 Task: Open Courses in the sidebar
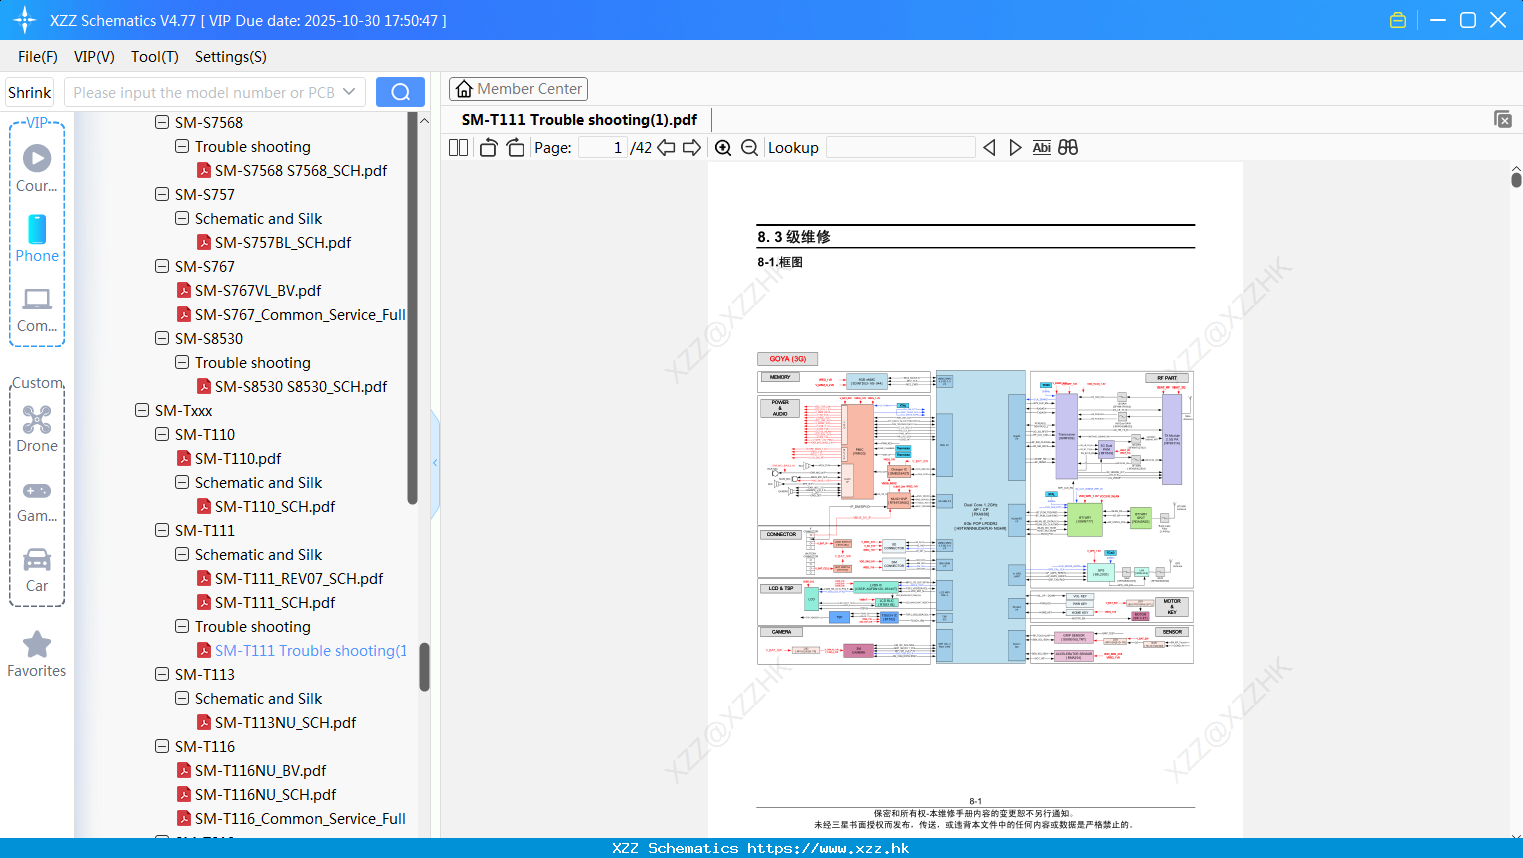tap(37, 168)
